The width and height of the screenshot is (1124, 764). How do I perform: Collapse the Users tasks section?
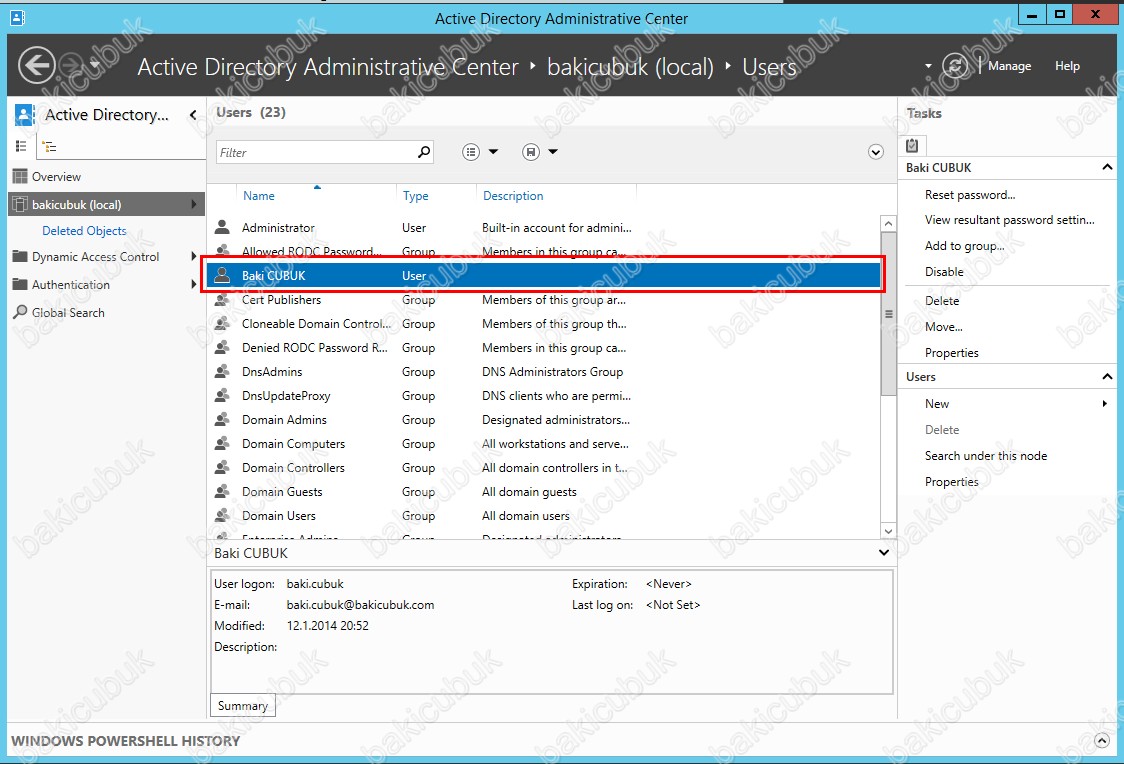(x=1107, y=376)
